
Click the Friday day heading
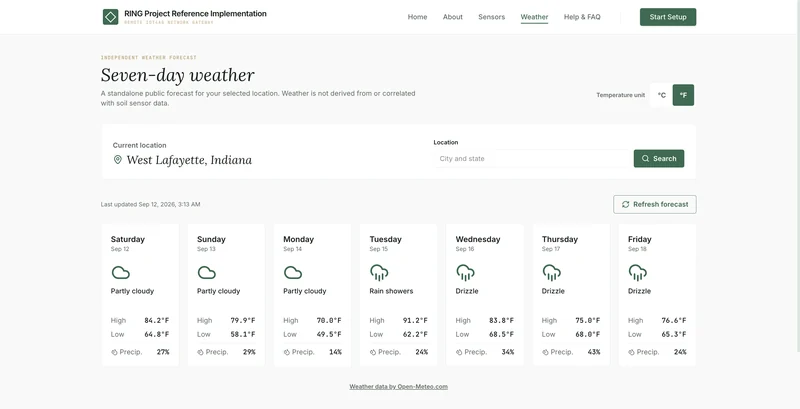click(640, 239)
